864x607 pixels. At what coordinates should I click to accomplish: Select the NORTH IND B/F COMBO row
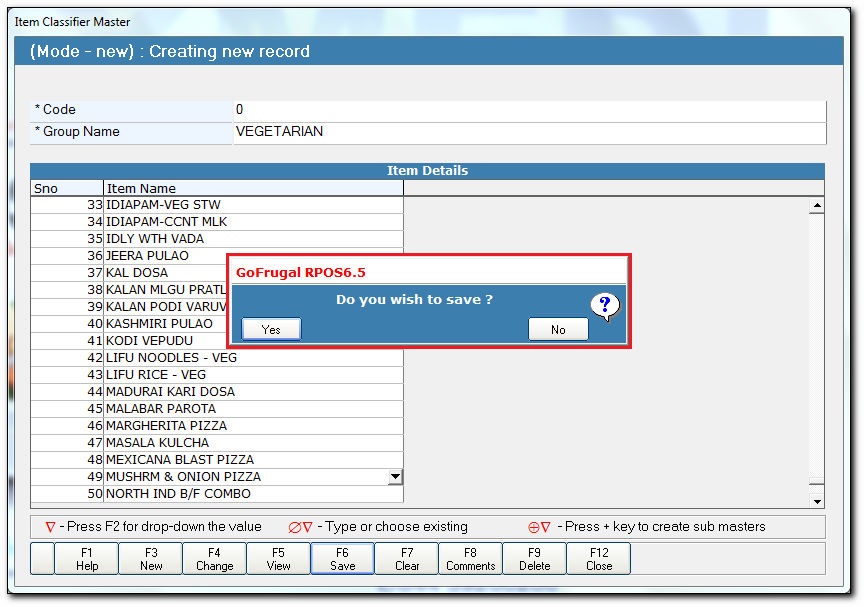point(253,494)
